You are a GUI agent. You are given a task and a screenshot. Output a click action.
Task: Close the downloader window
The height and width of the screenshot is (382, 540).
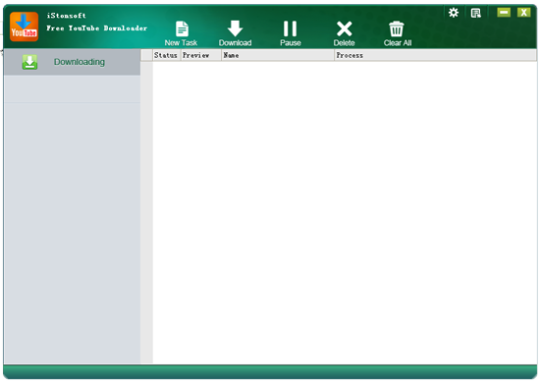[523, 13]
